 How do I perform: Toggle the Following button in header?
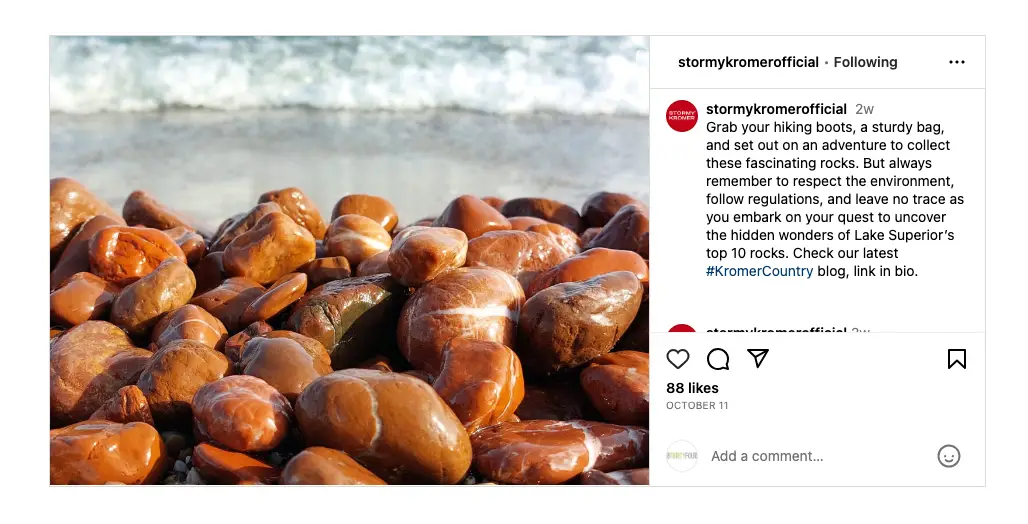tap(865, 62)
